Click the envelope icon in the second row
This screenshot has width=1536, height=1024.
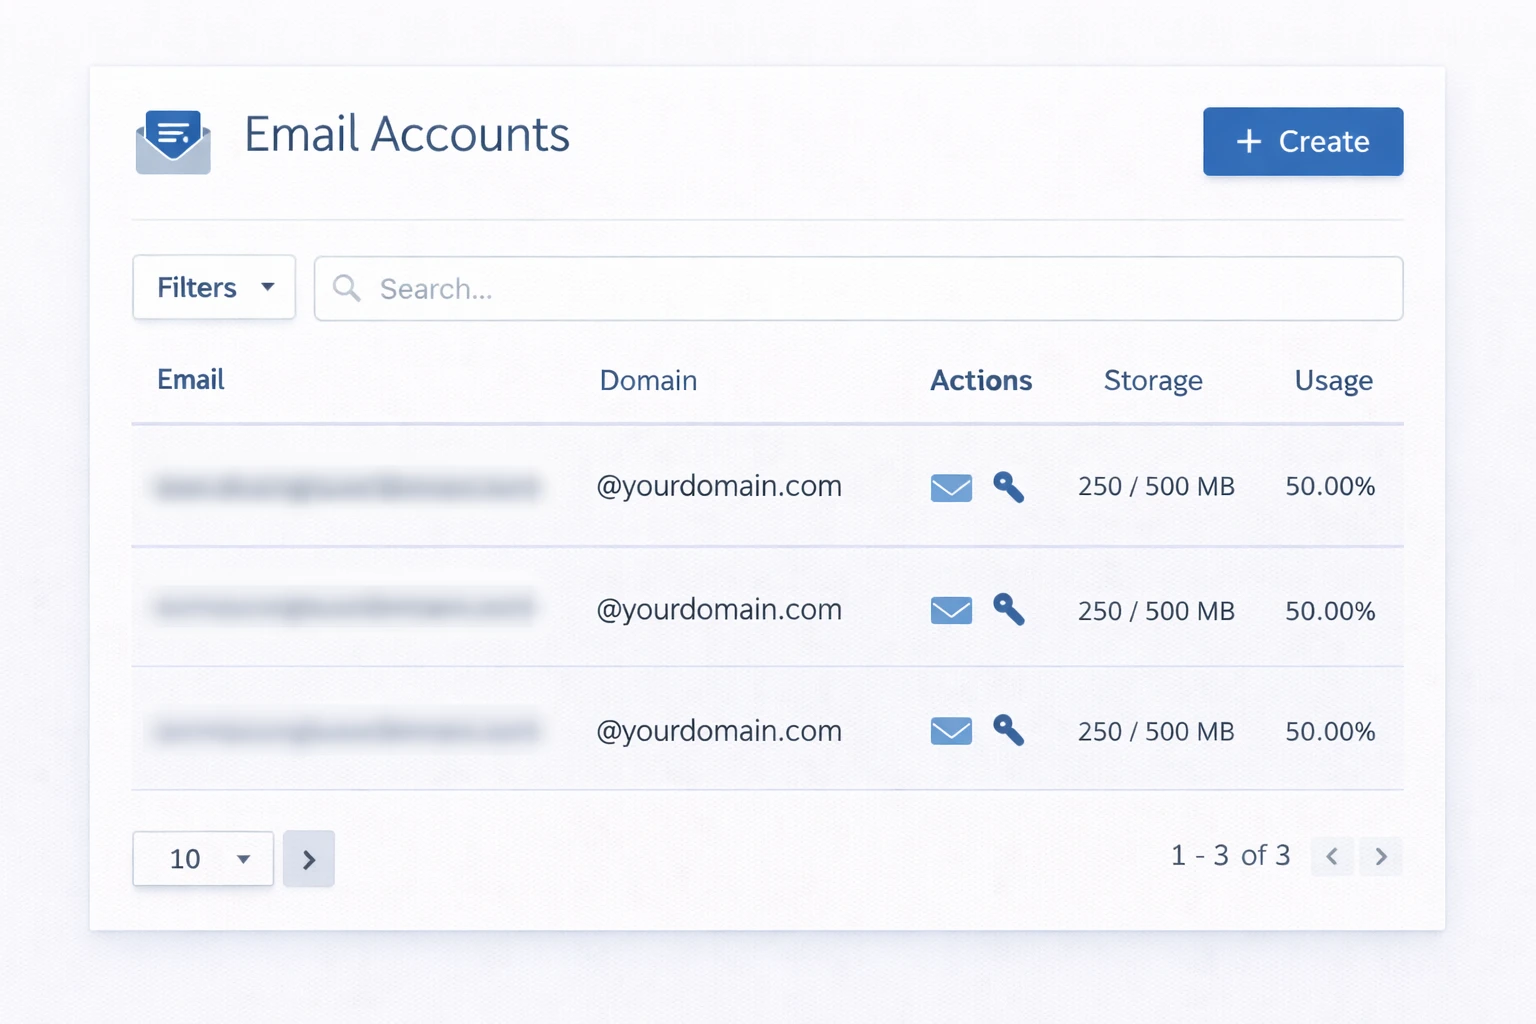coord(951,610)
